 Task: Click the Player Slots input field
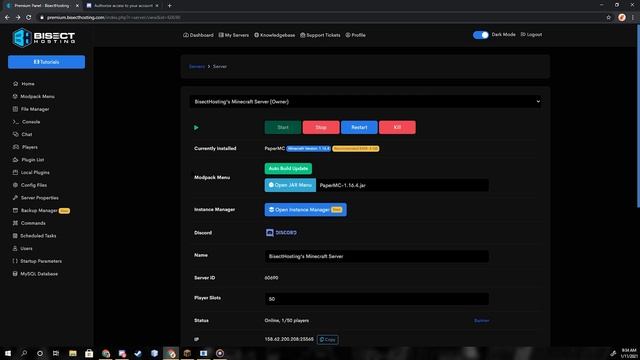(x=376, y=299)
